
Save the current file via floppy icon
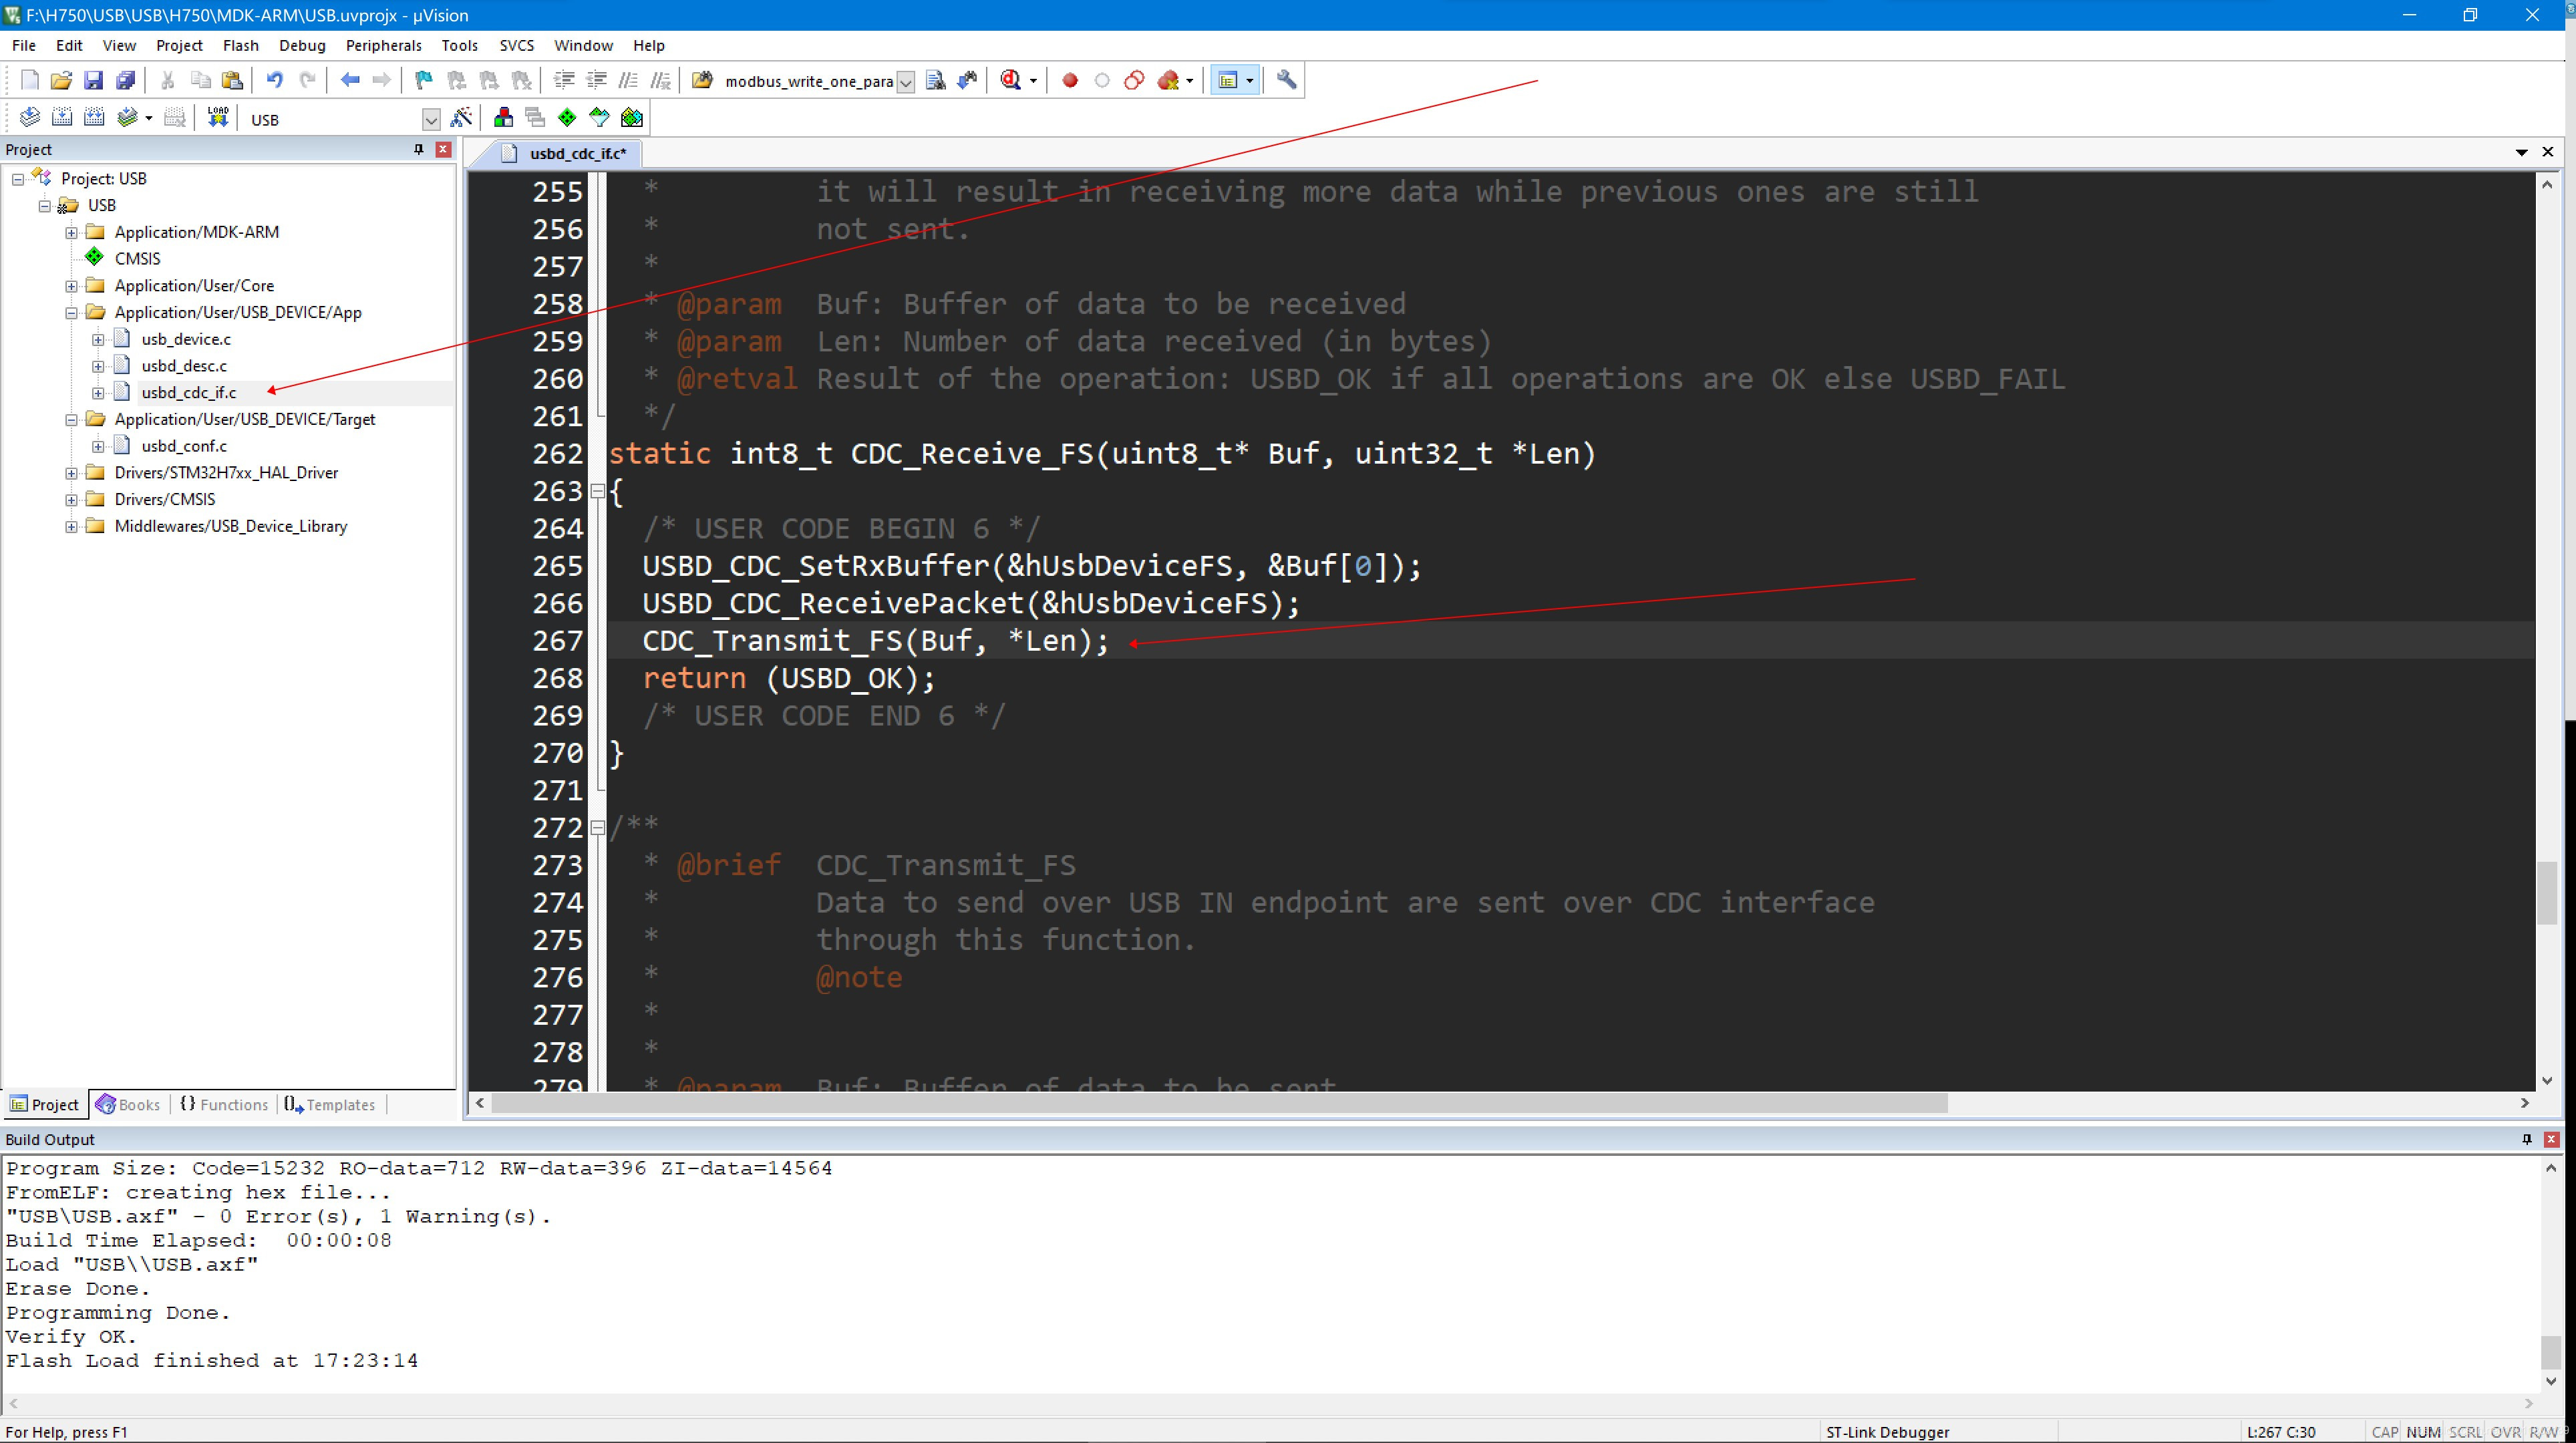[93, 80]
